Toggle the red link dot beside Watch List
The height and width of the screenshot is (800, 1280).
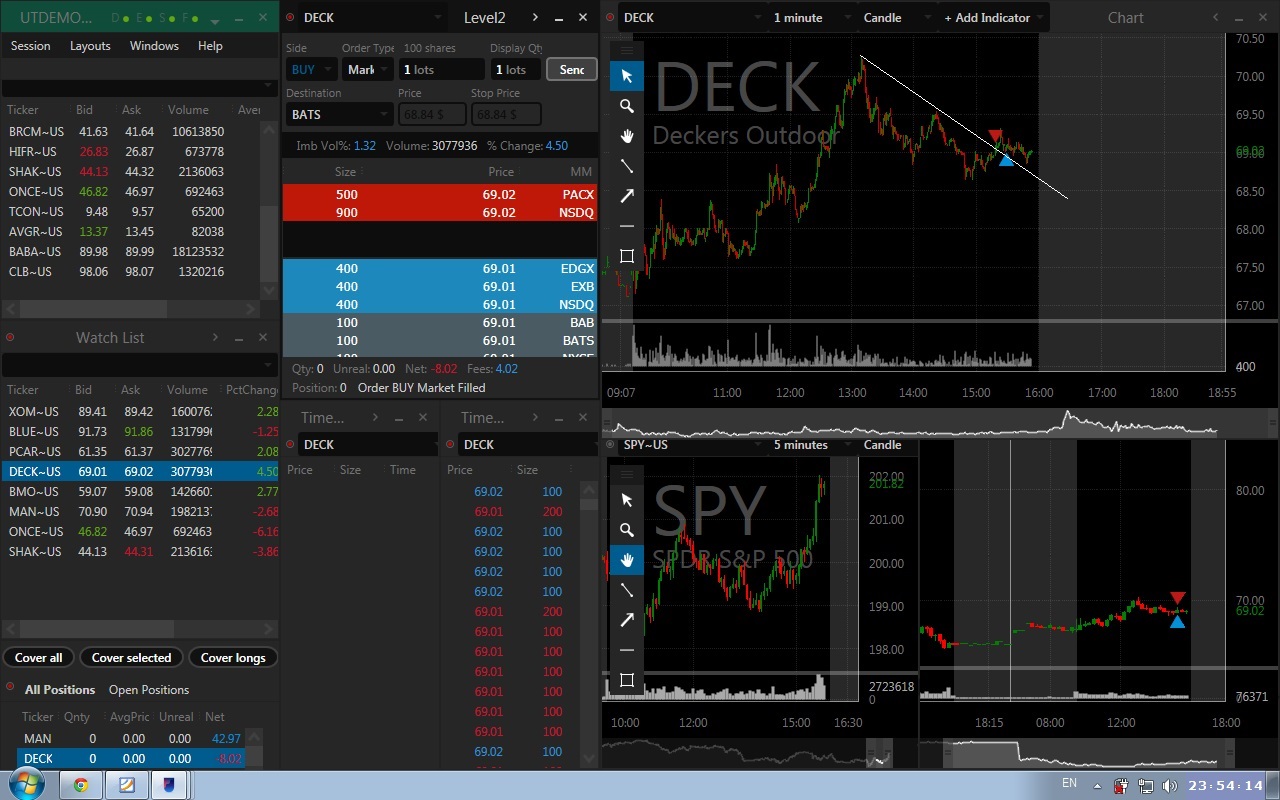[10, 338]
